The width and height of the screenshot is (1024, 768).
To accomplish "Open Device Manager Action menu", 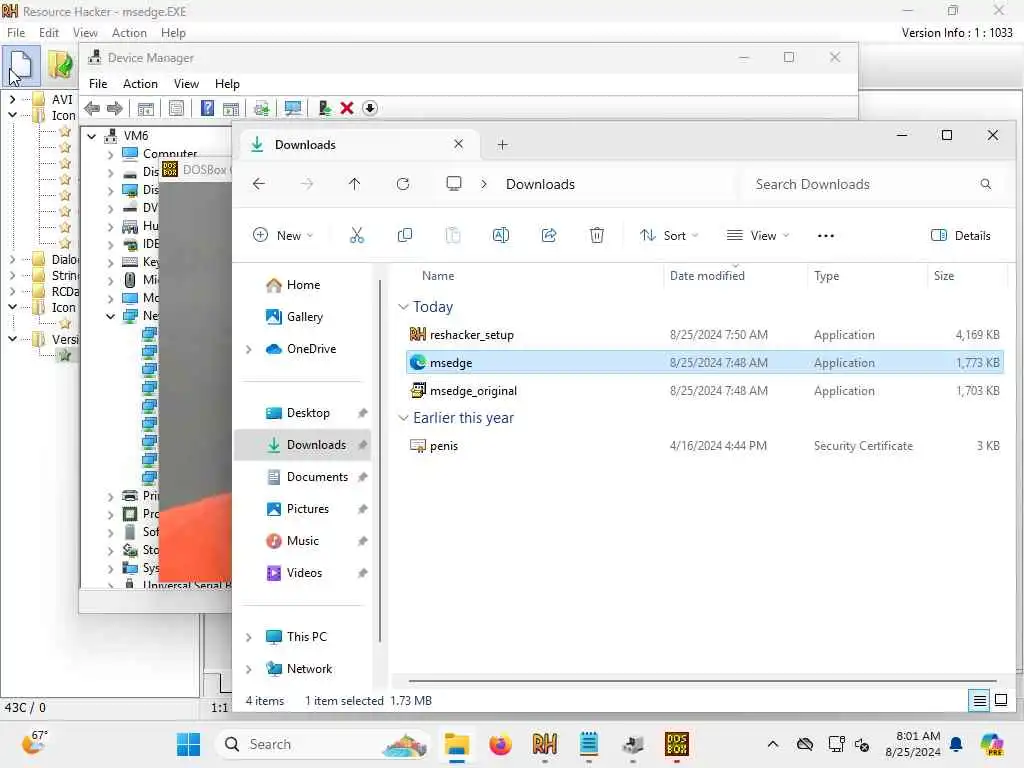I will [x=140, y=84].
